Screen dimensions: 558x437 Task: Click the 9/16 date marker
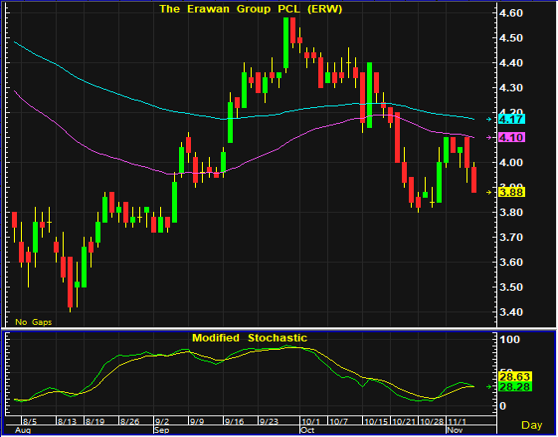pos(234,422)
